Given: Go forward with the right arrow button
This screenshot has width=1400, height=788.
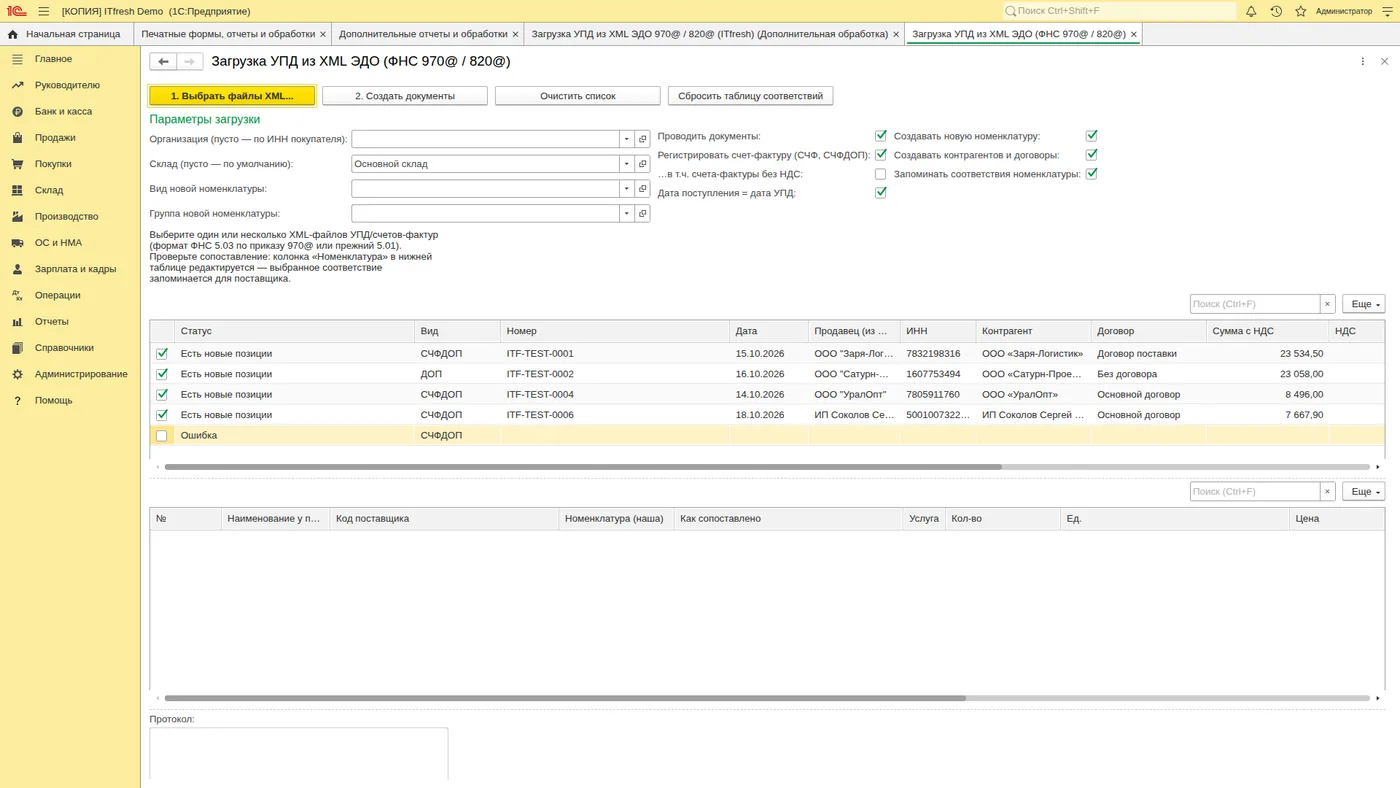Looking at the screenshot, I should tap(190, 61).
